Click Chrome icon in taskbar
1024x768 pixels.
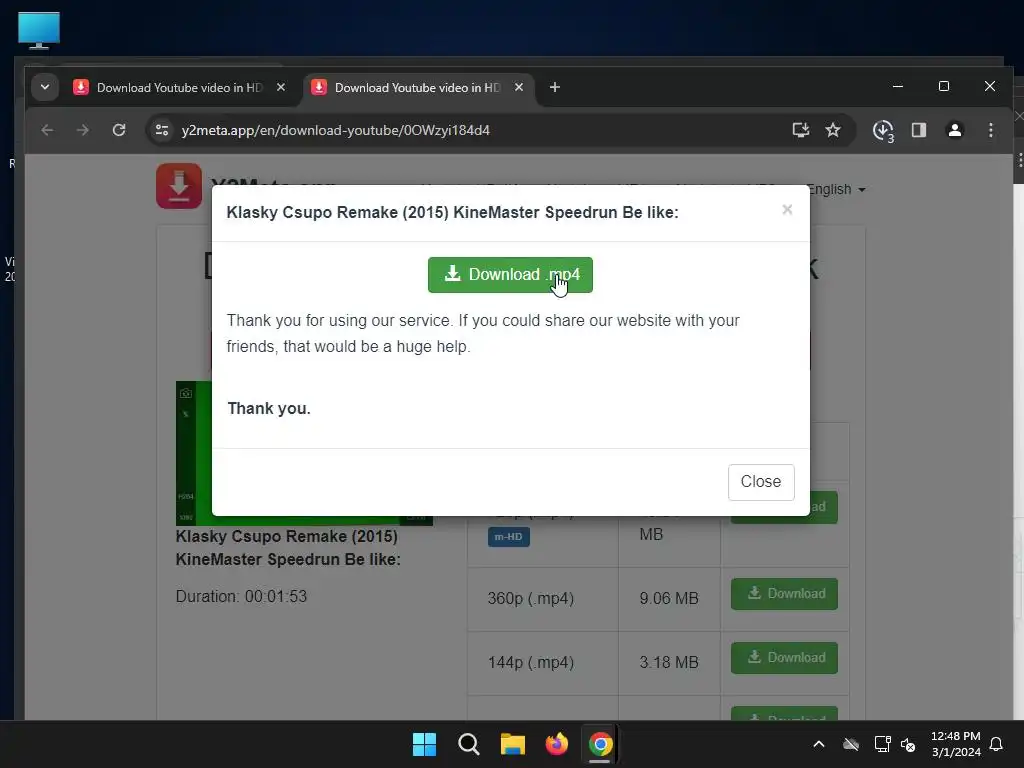click(x=600, y=744)
